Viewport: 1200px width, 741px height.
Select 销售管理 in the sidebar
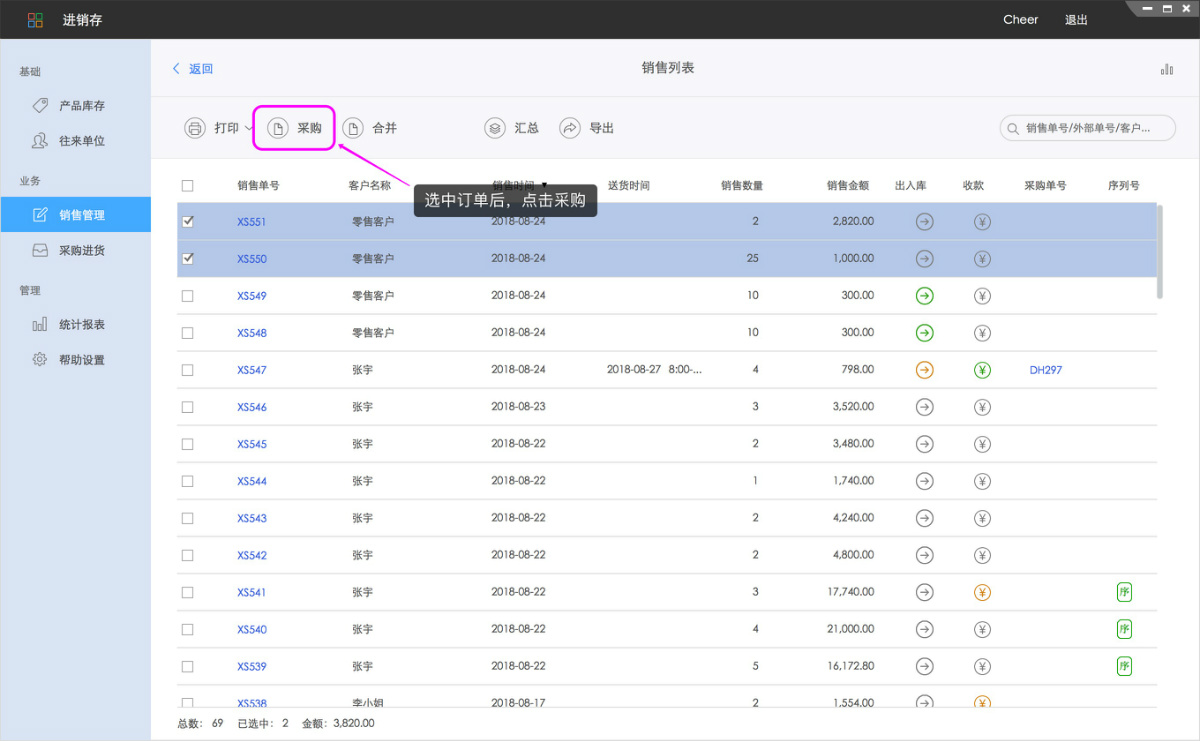point(75,214)
